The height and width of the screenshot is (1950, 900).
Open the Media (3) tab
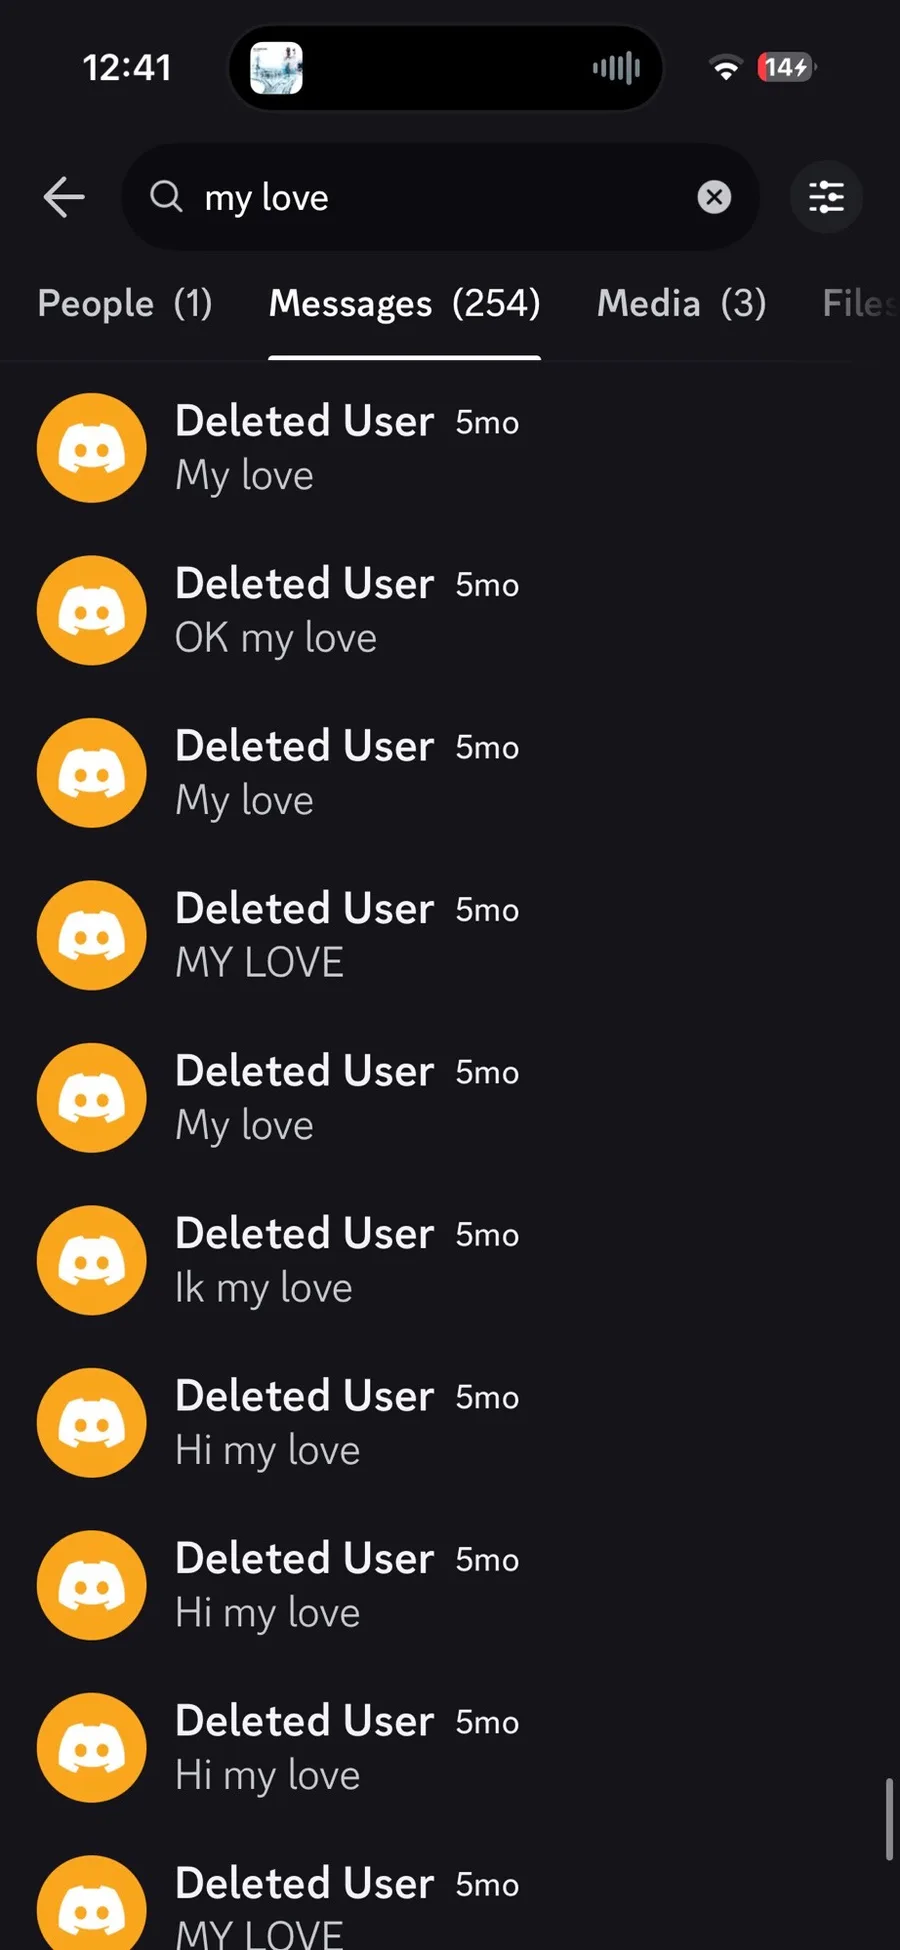pyautogui.click(x=681, y=303)
